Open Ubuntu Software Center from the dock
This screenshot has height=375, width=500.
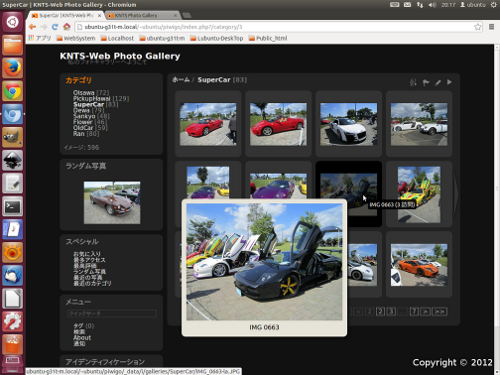click(x=13, y=344)
